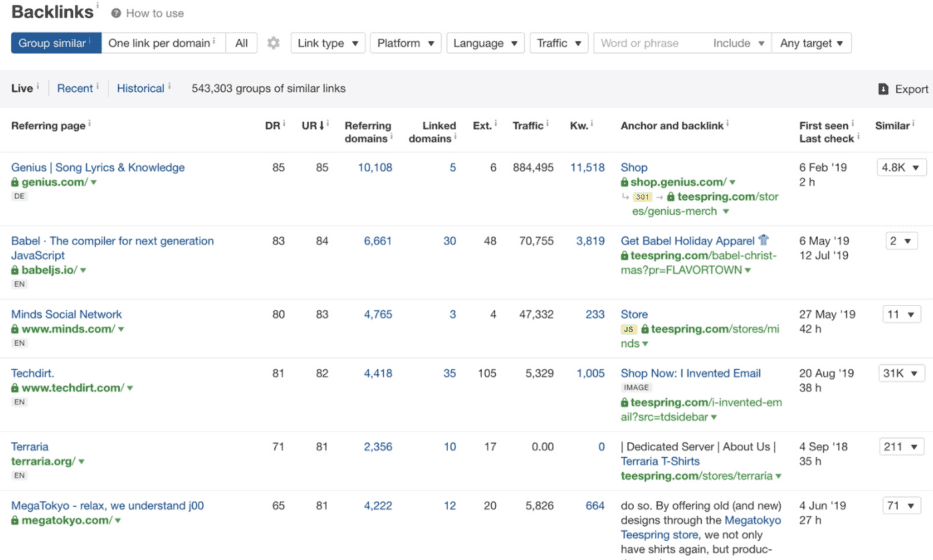Switch to the Recent tab
Screen dimensions: 933x560
(x=75, y=88)
